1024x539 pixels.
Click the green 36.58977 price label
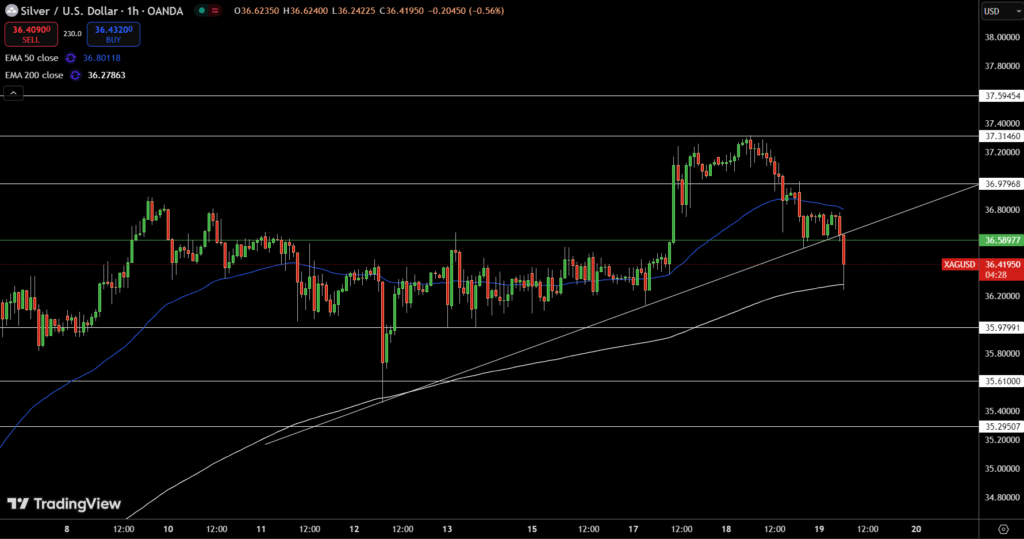pos(1002,240)
